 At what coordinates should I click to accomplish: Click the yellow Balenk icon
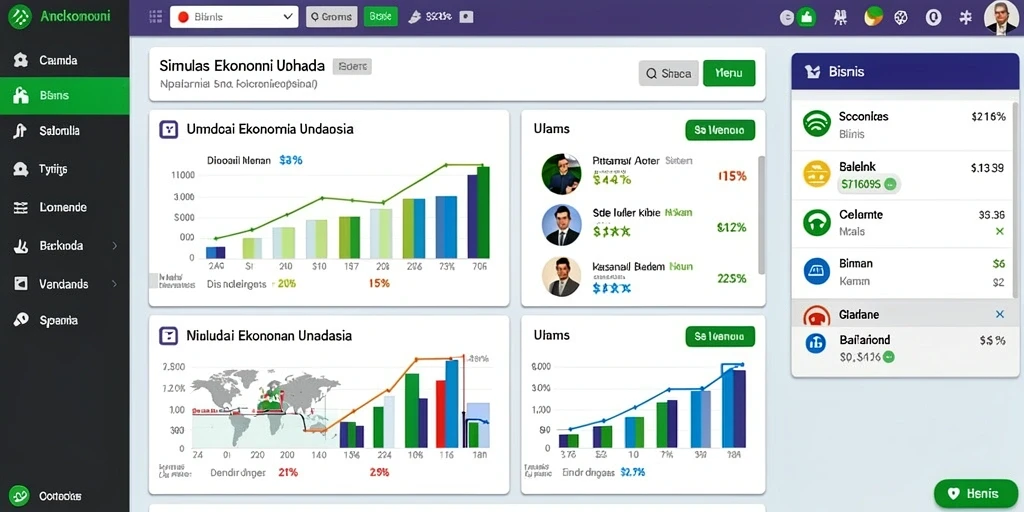click(816, 174)
